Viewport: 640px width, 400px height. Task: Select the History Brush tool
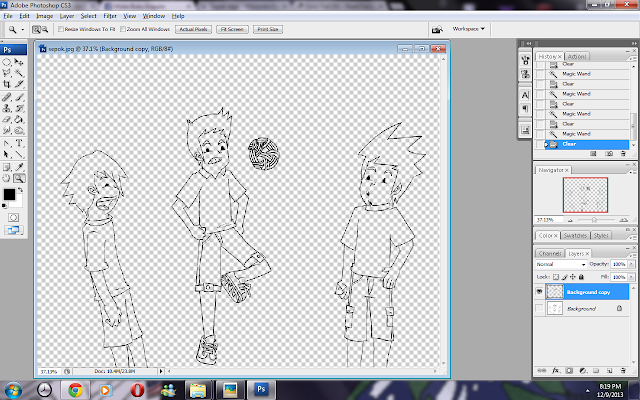(19, 109)
